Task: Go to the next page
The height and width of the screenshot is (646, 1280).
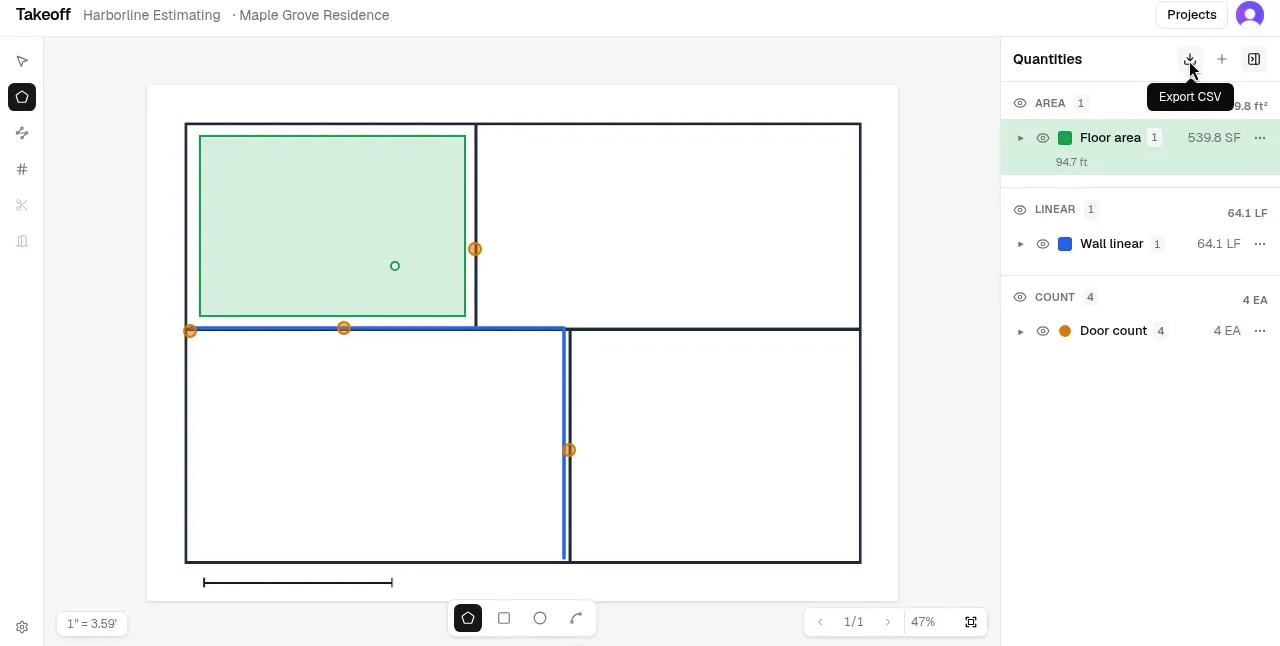Action: point(887,622)
